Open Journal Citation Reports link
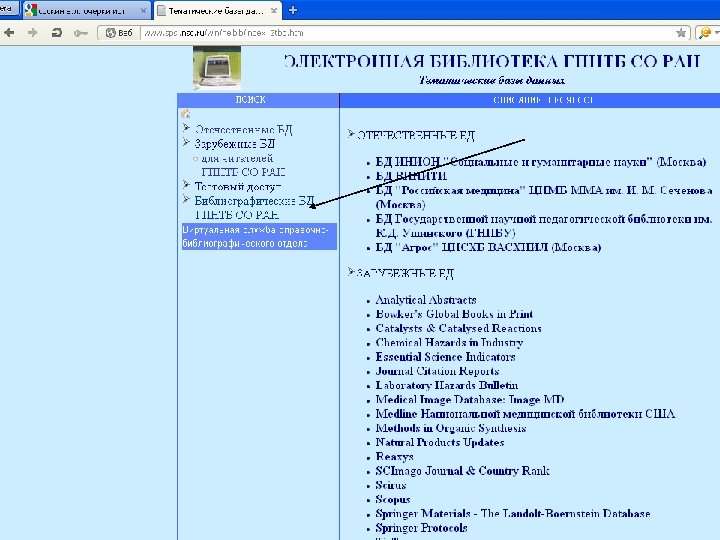The height and width of the screenshot is (540, 720). coord(437,371)
